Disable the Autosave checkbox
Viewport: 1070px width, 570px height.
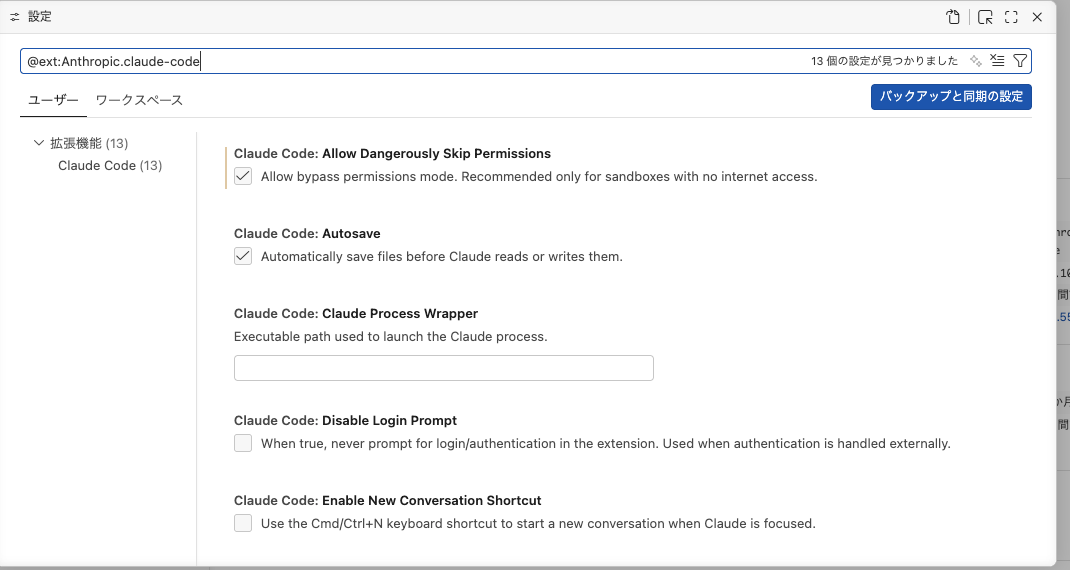click(243, 257)
